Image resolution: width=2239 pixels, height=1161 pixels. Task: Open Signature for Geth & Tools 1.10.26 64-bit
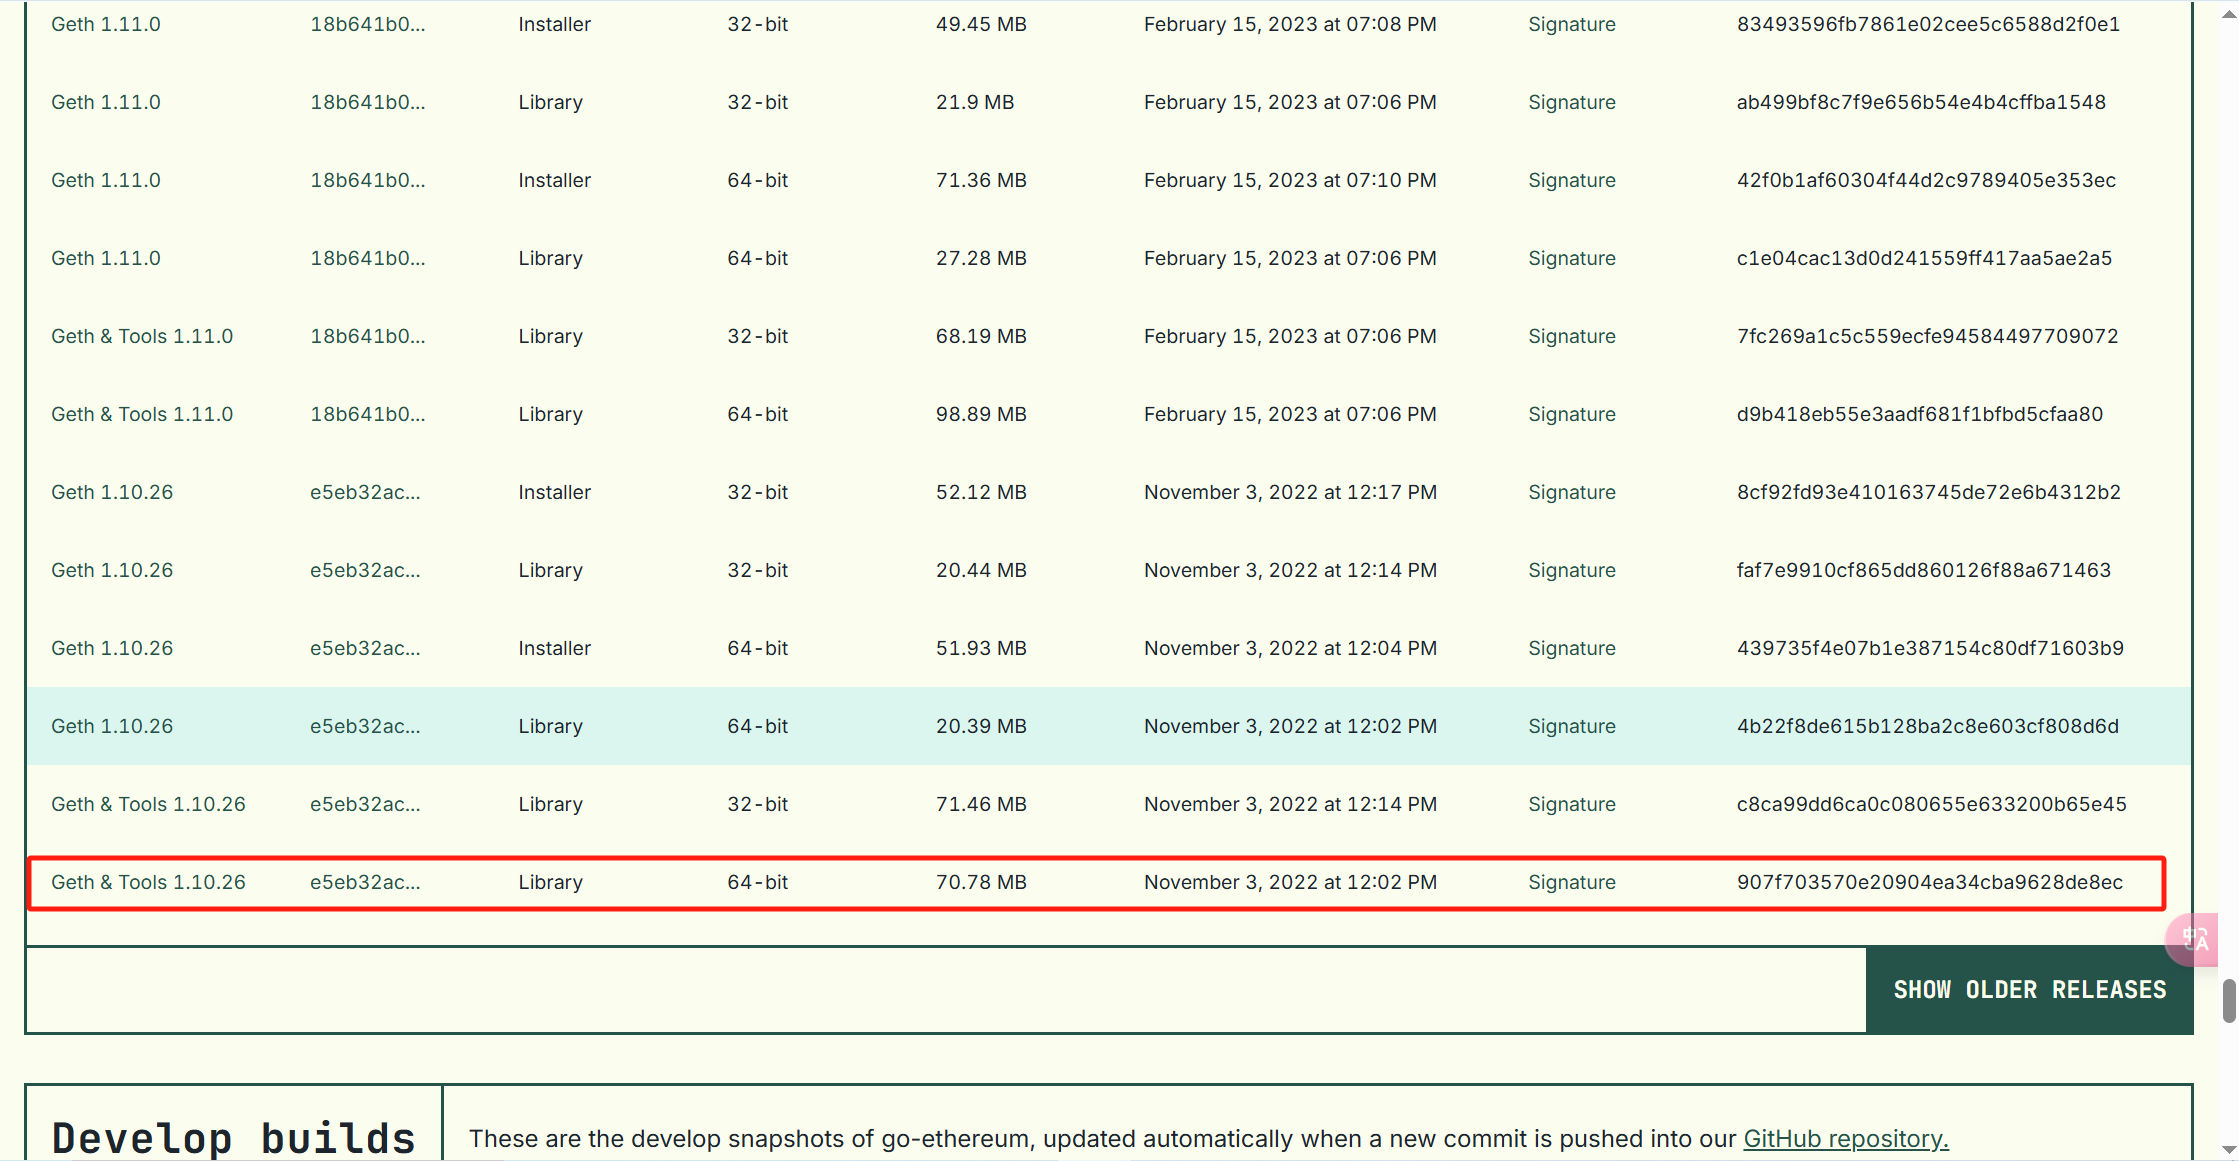click(1571, 882)
